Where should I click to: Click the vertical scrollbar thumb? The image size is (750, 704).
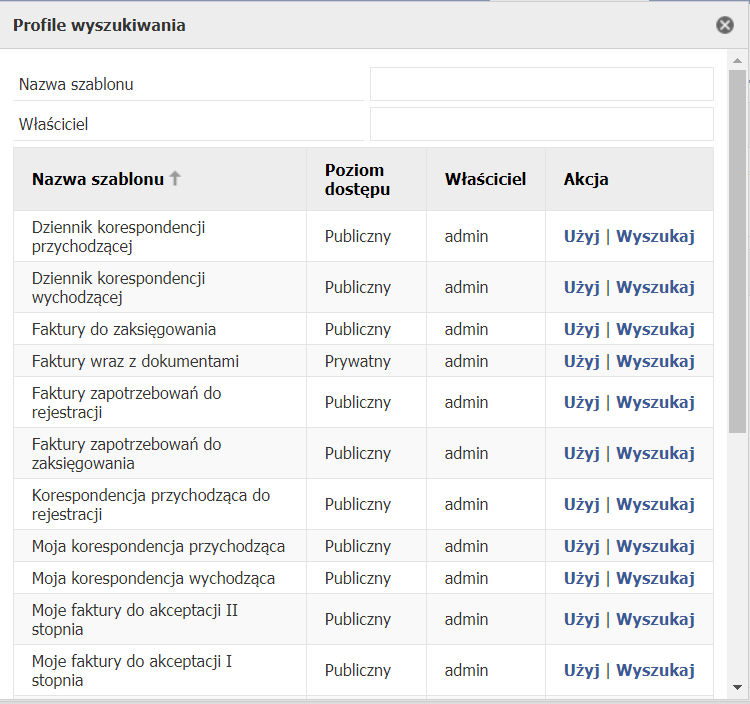[737, 252]
